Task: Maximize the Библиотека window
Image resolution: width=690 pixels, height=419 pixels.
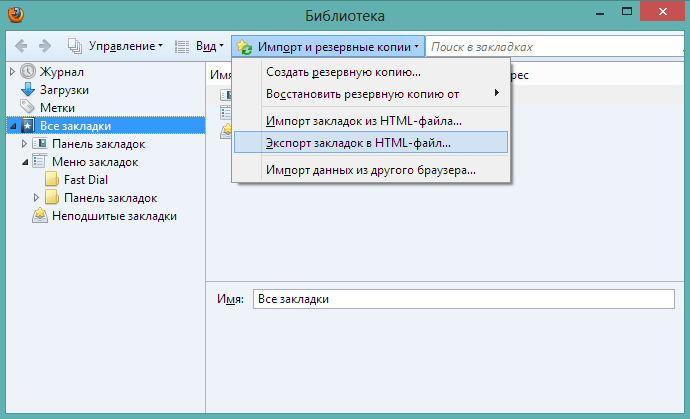Action: click(627, 12)
